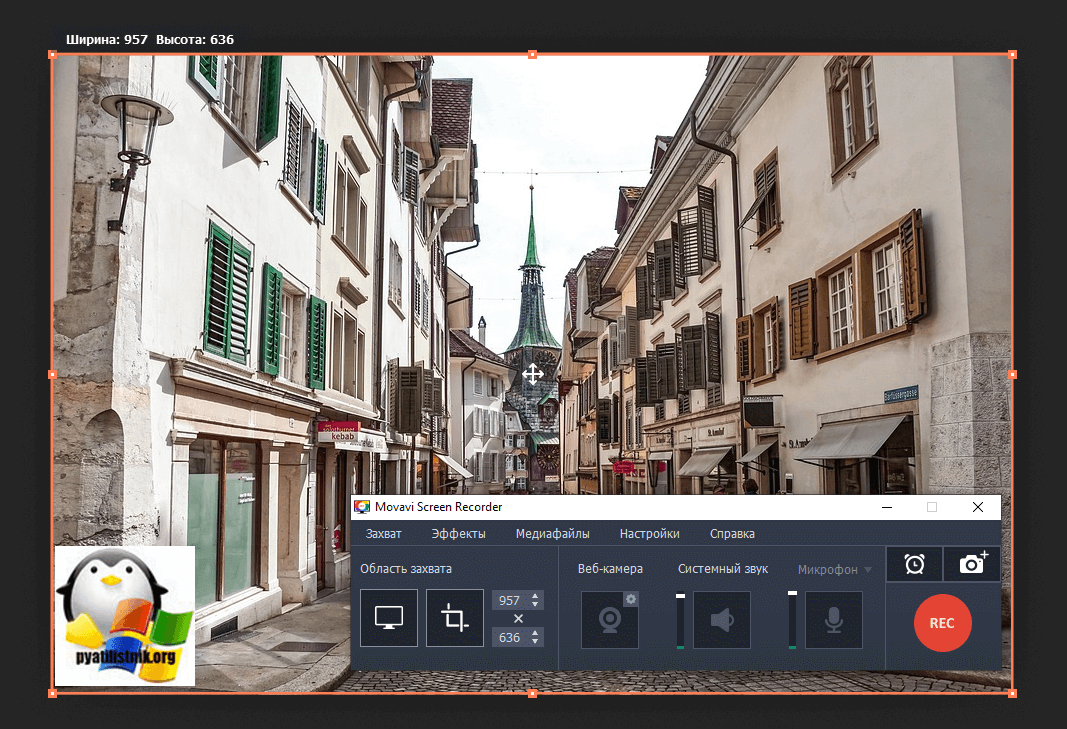Open the Эффекты menu
The height and width of the screenshot is (729, 1067).
(458, 534)
